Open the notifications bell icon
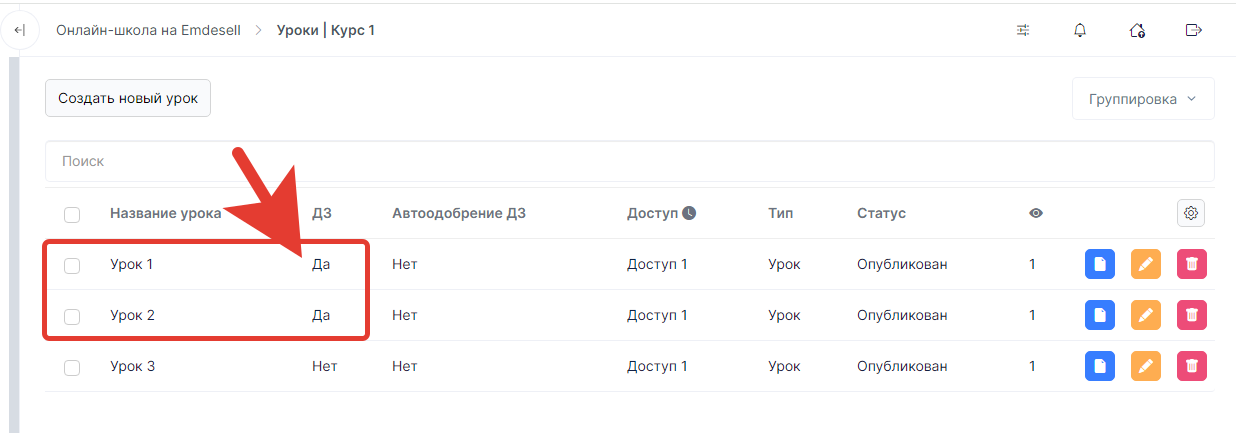This screenshot has width=1236, height=433. pos(1080,31)
